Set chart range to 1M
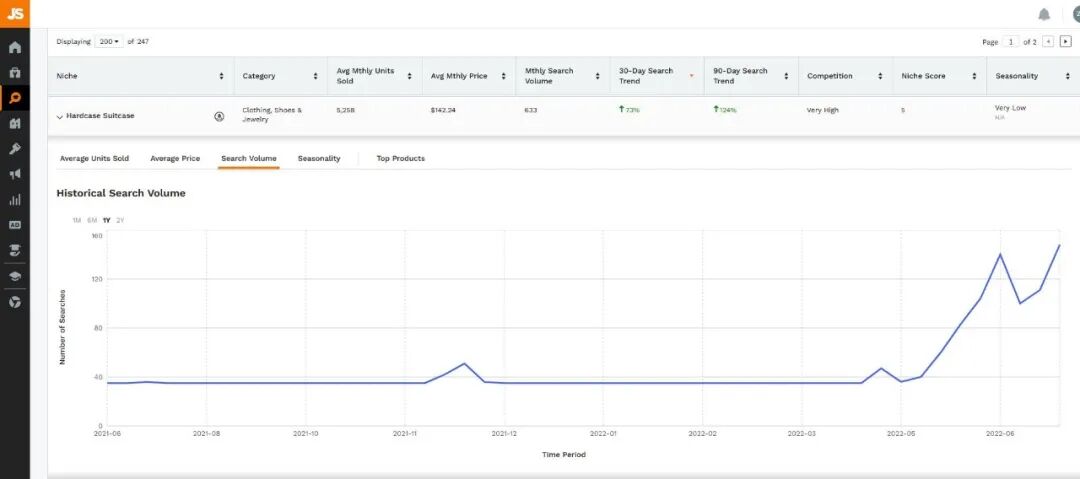Viewport: 1080px width, 479px height. [76, 221]
